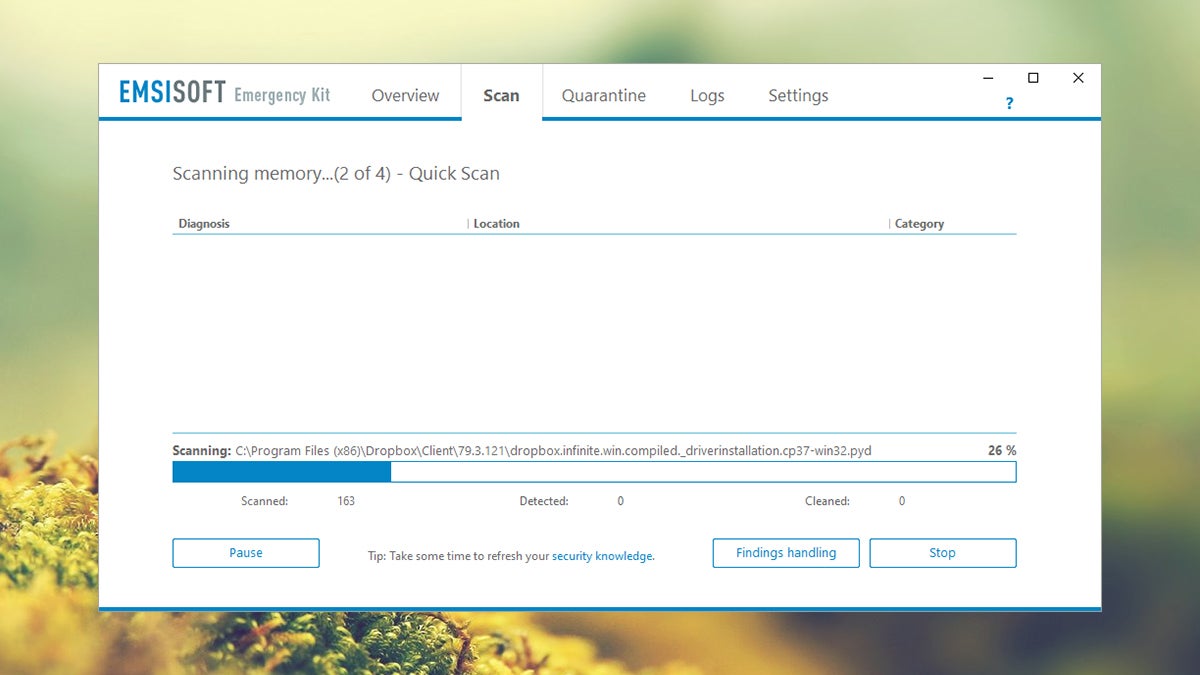
Task: Pause the running quick scan
Action: 246,553
